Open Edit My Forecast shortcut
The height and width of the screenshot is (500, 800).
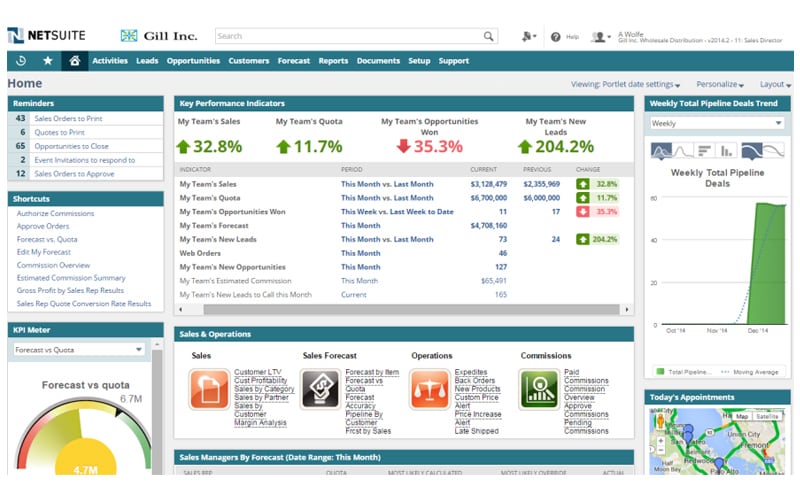click(x=44, y=252)
